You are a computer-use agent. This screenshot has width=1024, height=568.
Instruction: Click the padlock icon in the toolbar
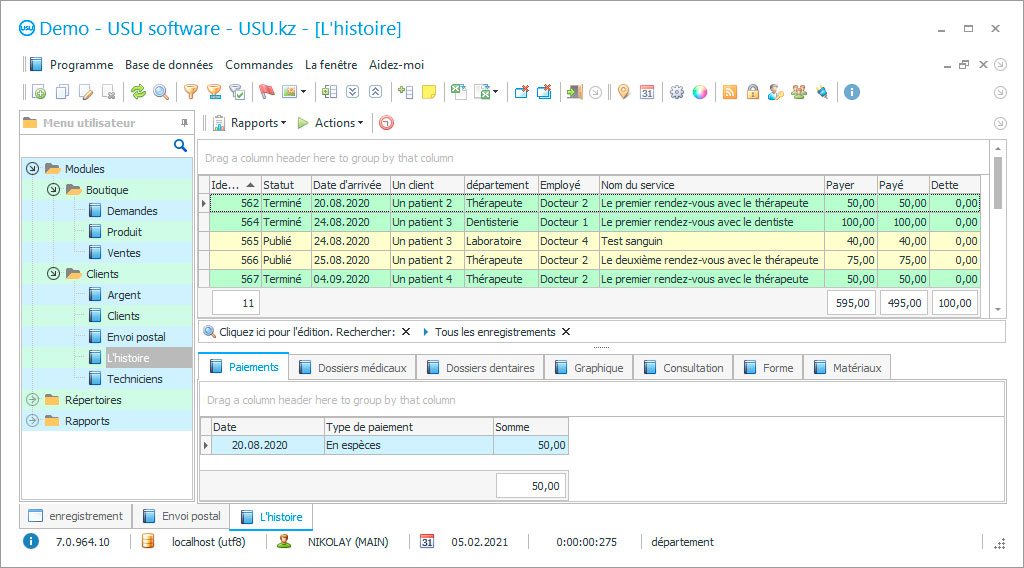tap(752, 92)
